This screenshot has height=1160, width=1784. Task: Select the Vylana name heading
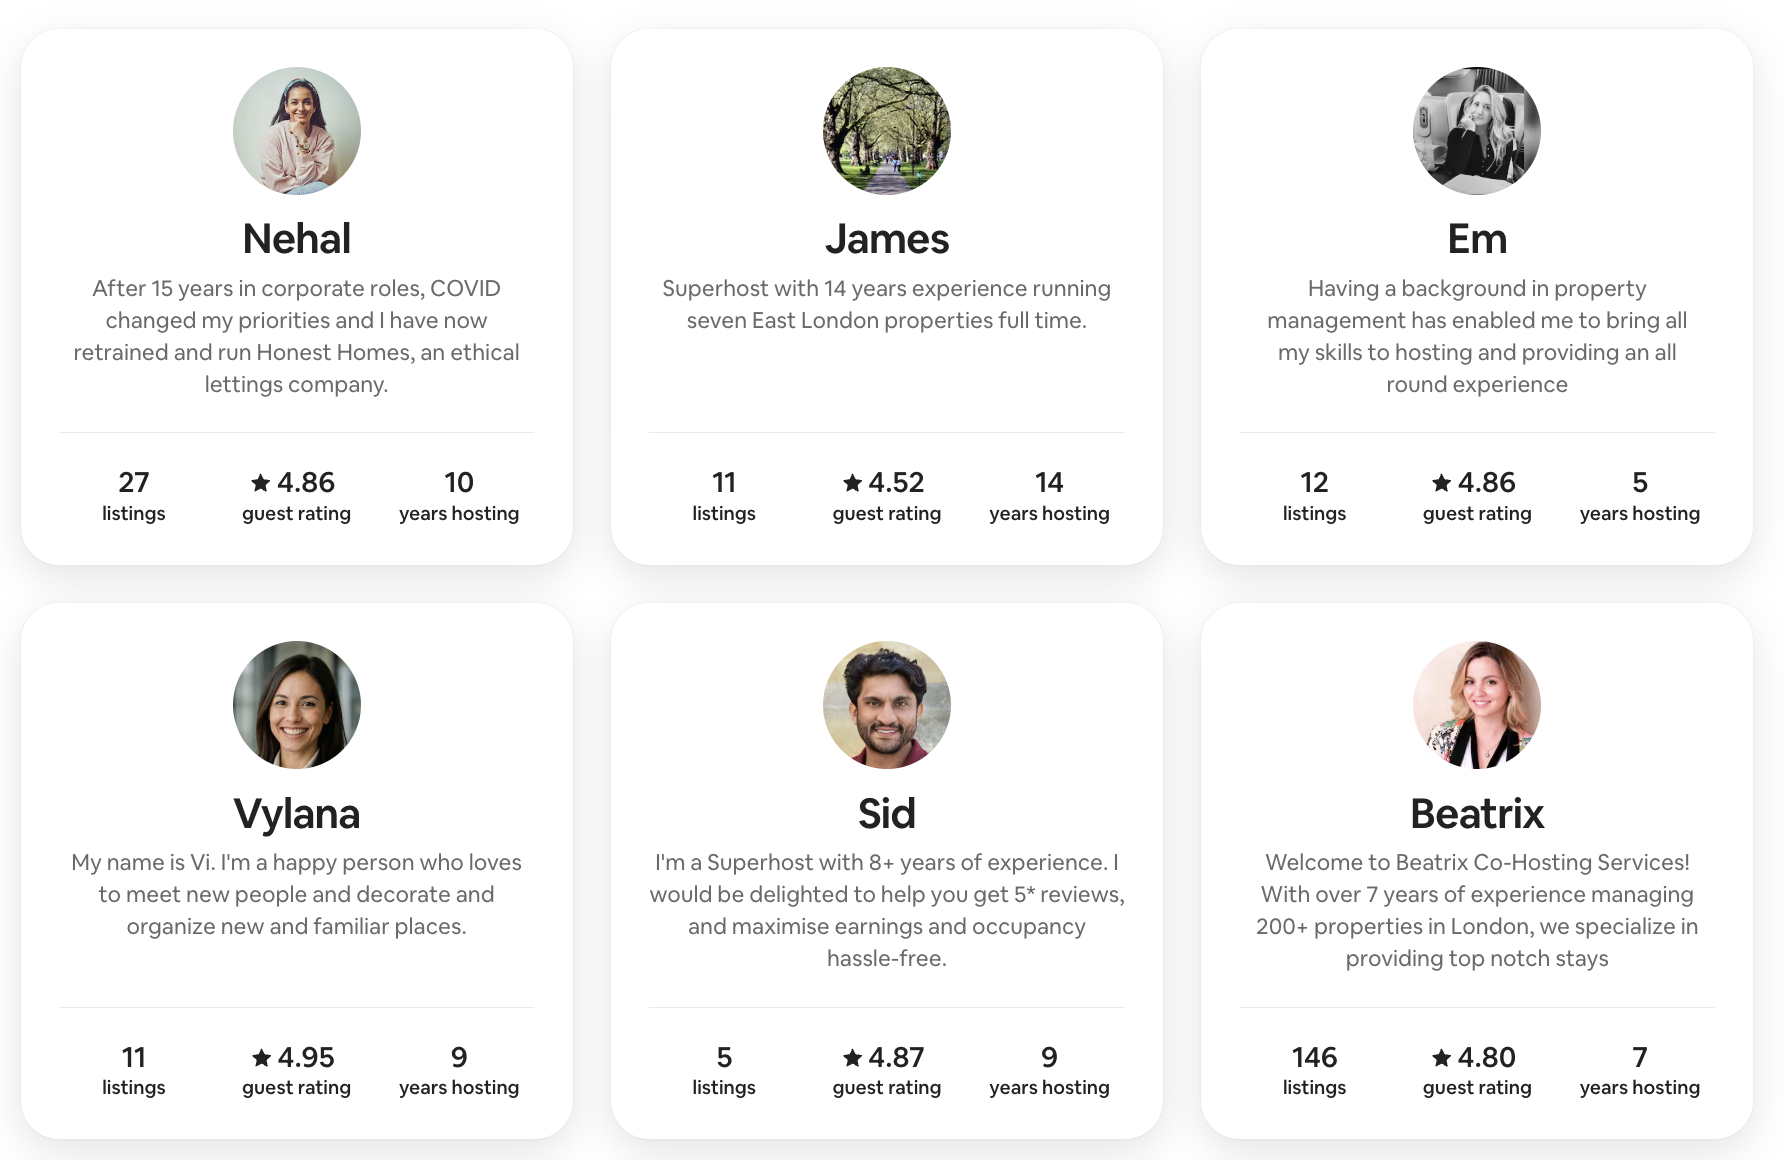(x=297, y=813)
